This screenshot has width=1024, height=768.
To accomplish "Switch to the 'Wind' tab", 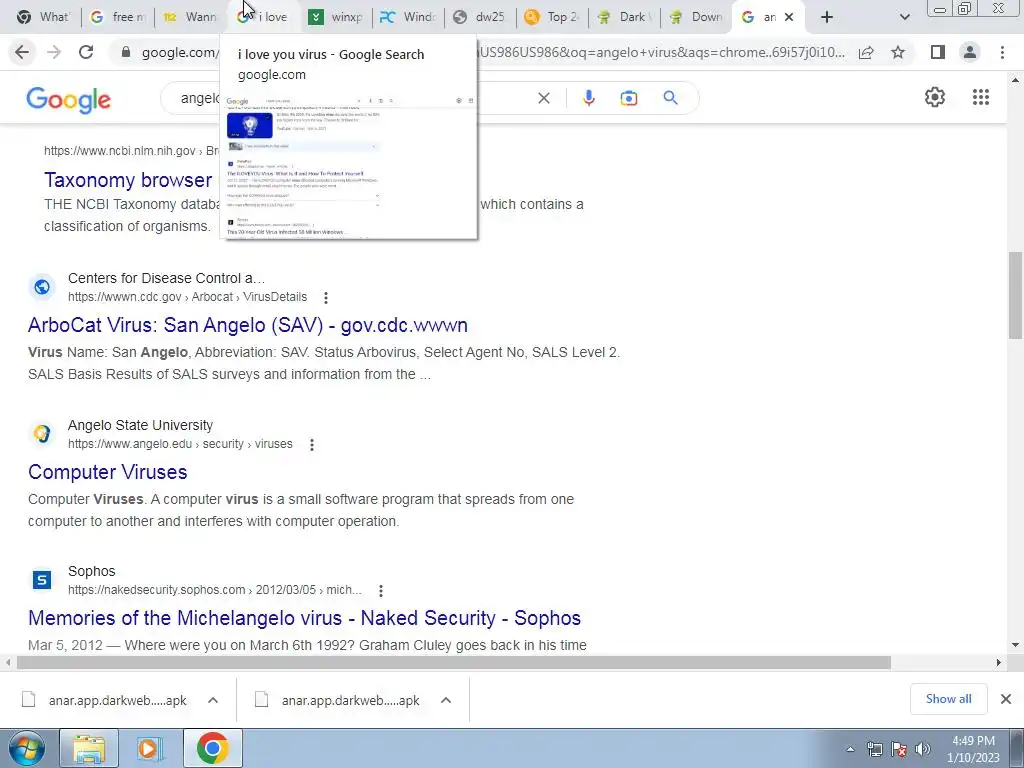I will [x=409, y=17].
